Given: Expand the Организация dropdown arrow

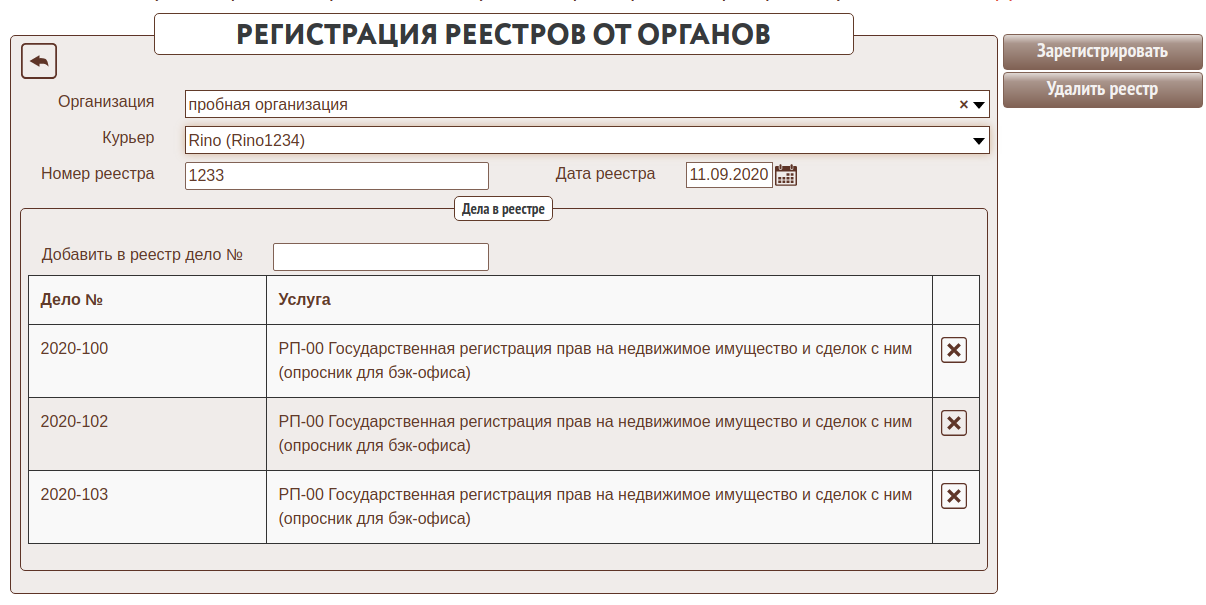Looking at the screenshot, I should (980, 104).
